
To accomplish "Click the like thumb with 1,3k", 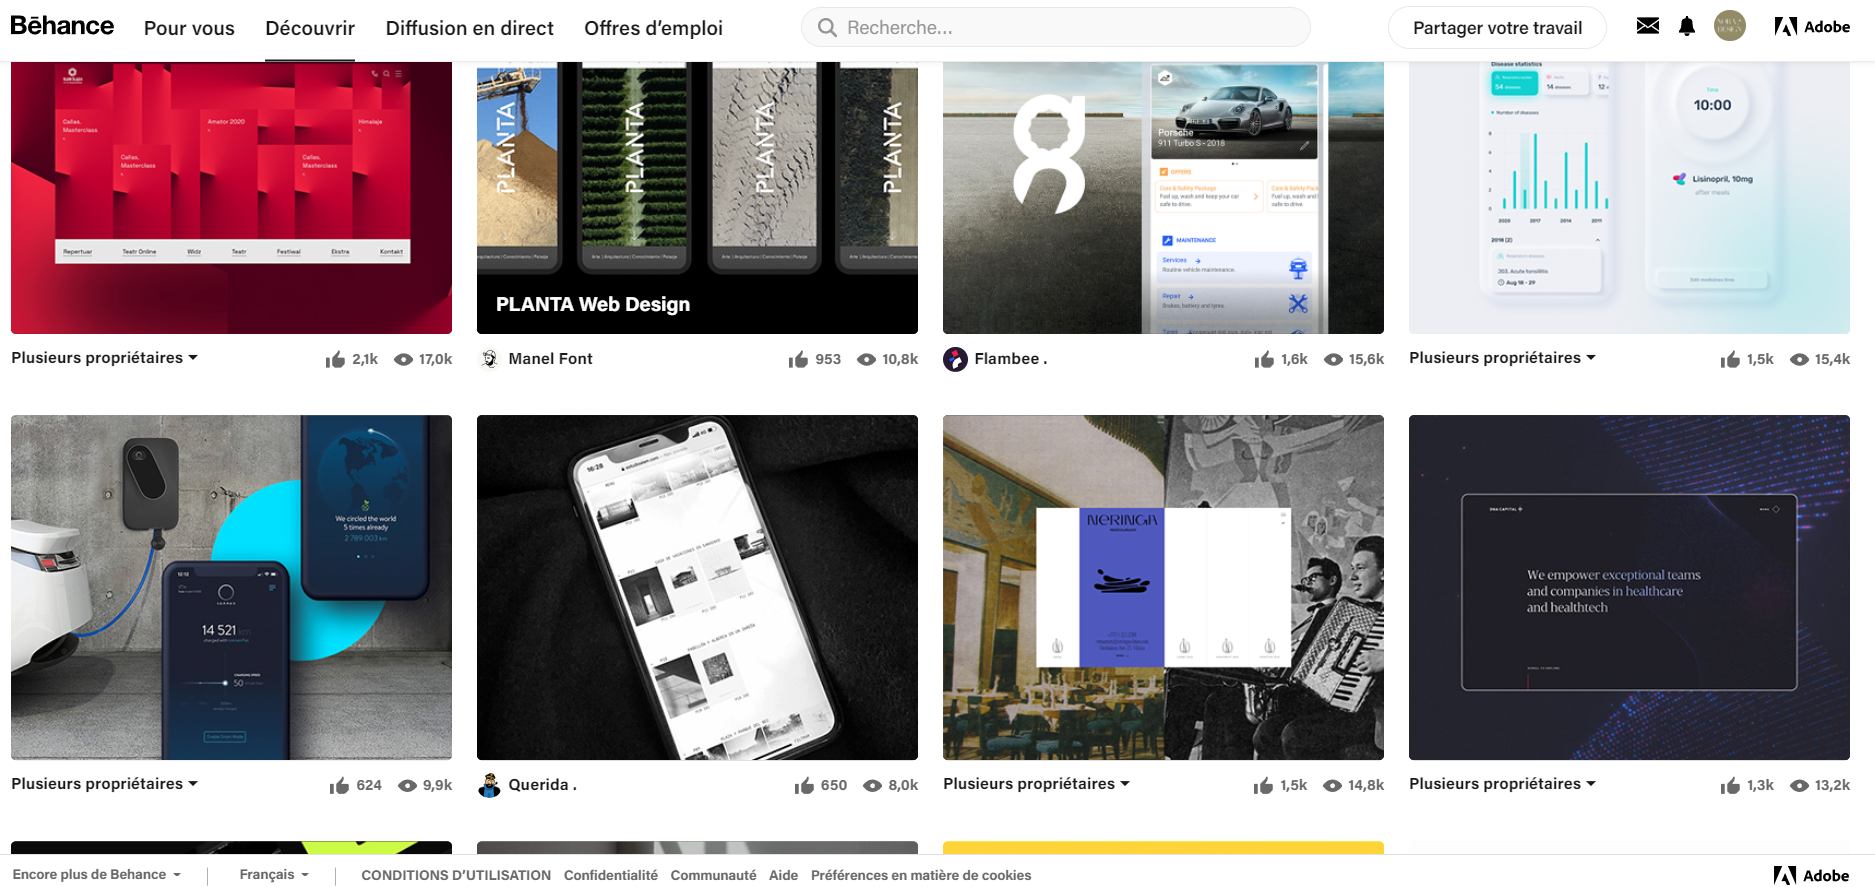I will pyautogui.click(x=1730, y=785).
